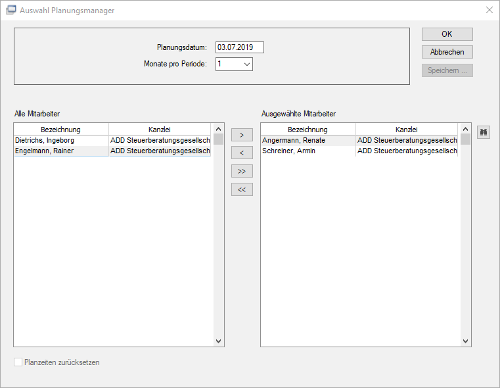The width and height of the screenshot is (500, 388).
Task: Move selected employee back with < button
Action: pos(242,153)
